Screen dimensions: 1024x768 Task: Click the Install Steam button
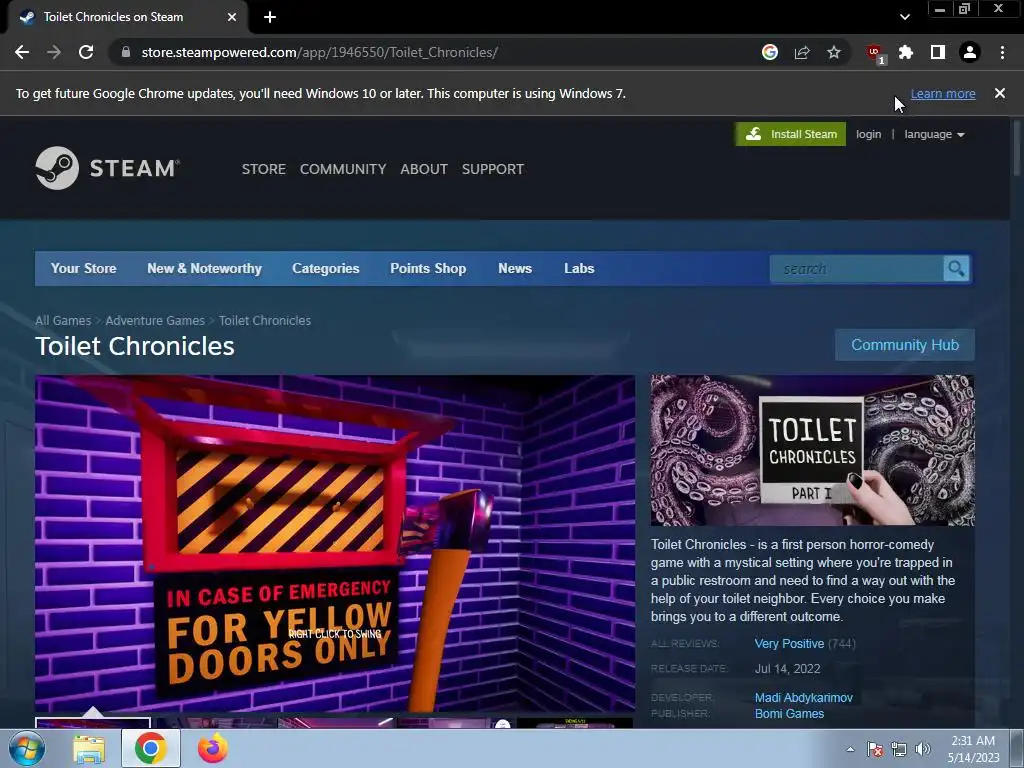[x=790, y=134]
